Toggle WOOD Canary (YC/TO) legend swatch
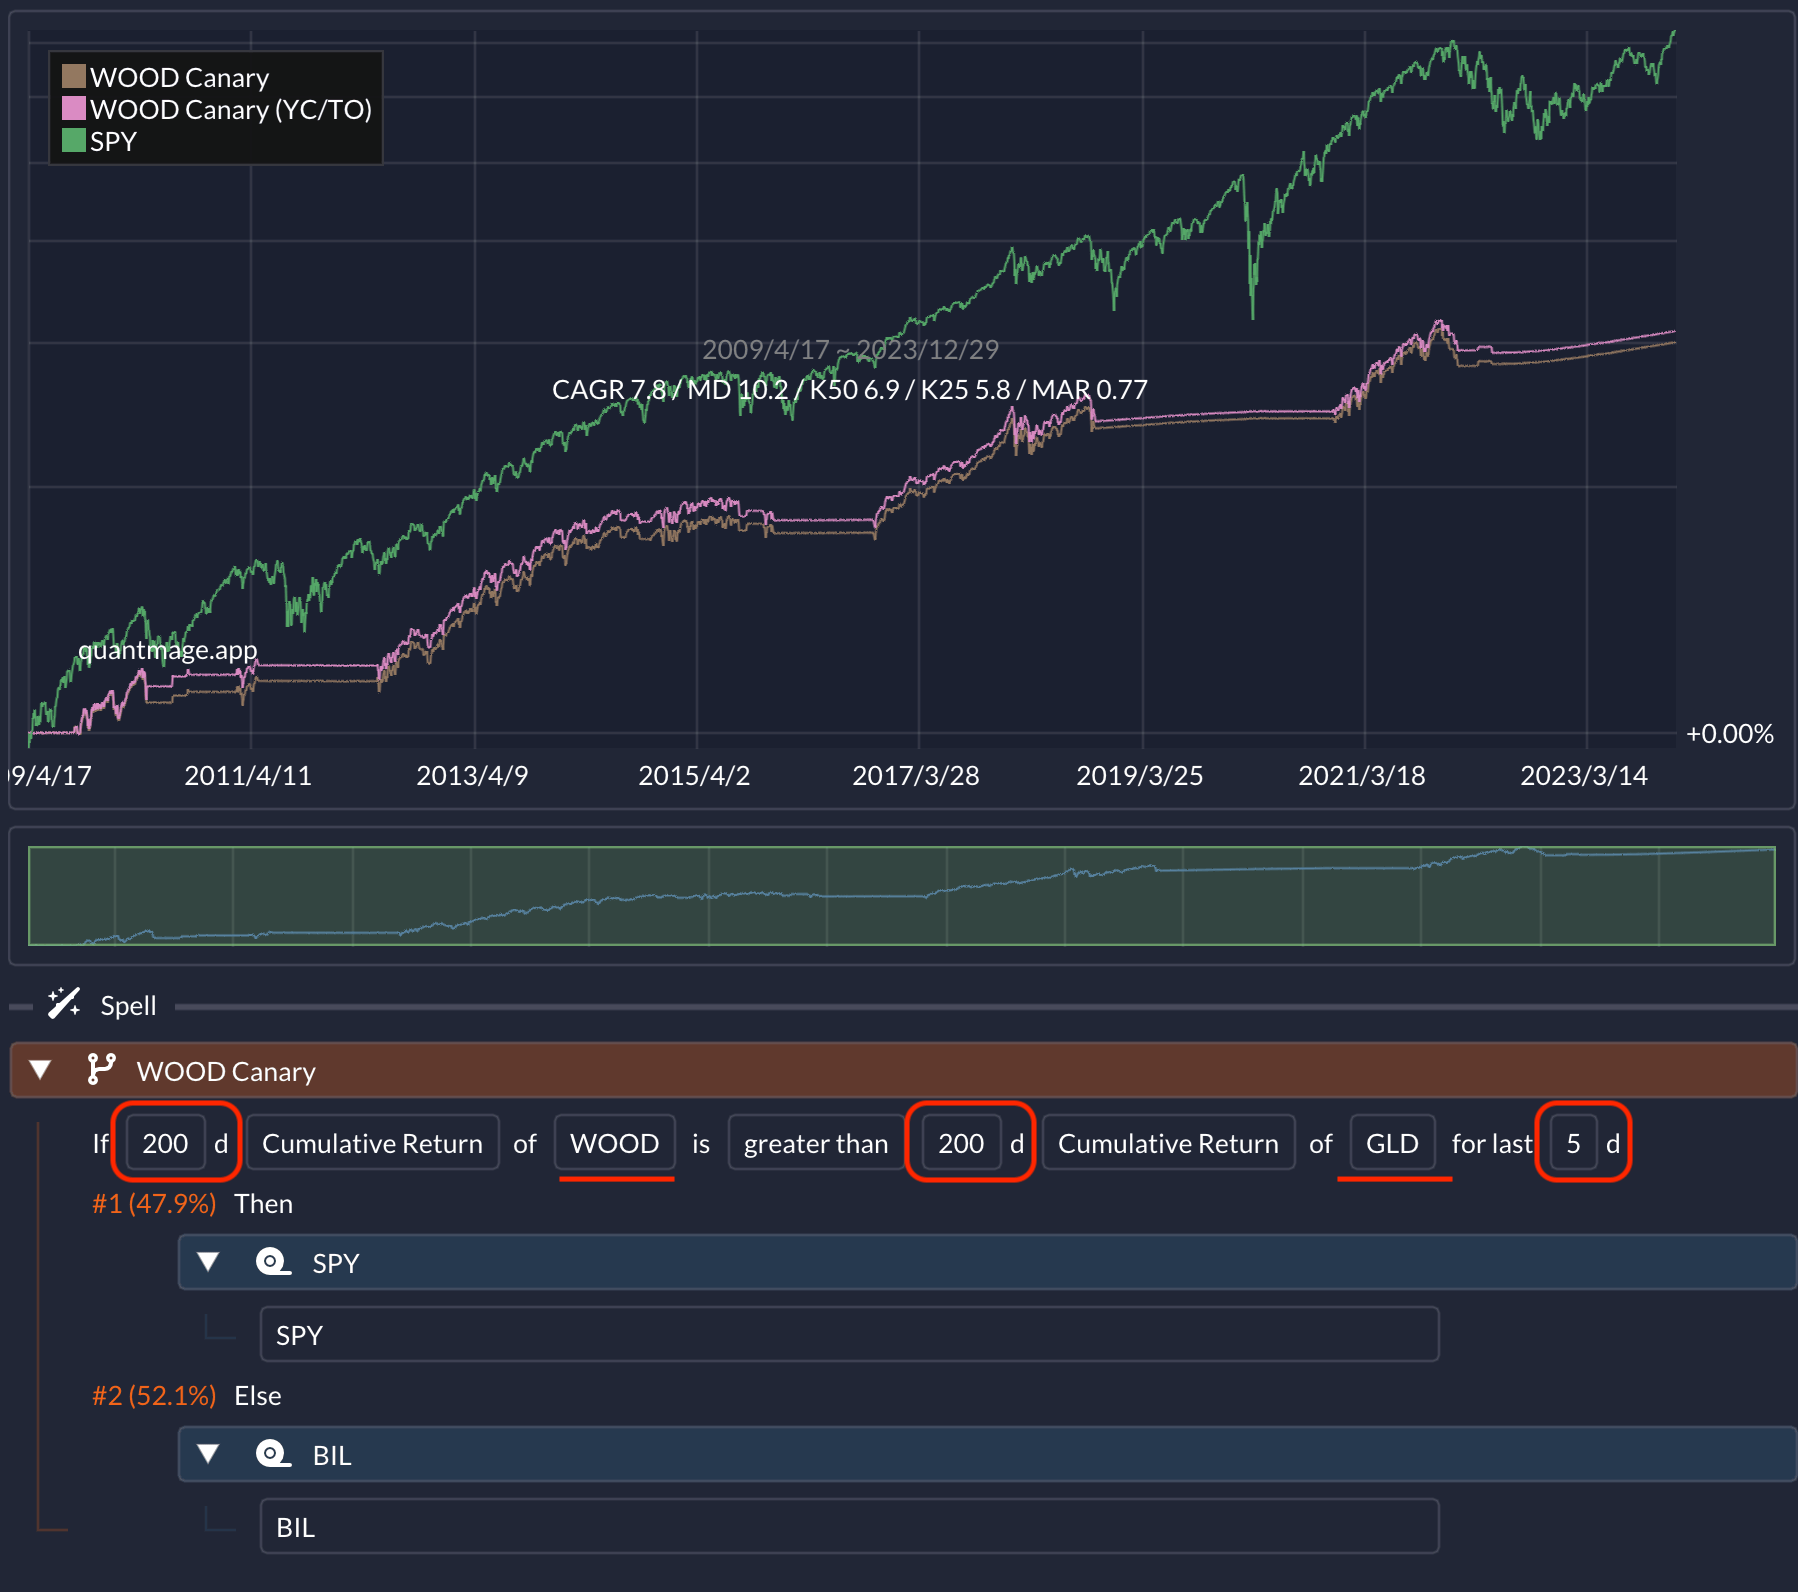The height and width of the screenshot is (1592, 1798). pos(73,108)
